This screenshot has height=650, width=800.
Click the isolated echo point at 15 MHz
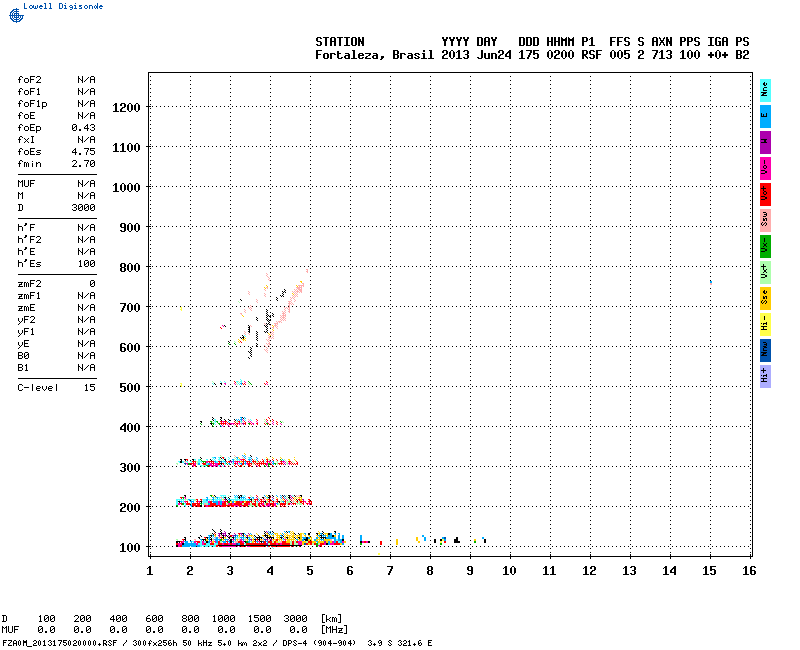point(711,282)
